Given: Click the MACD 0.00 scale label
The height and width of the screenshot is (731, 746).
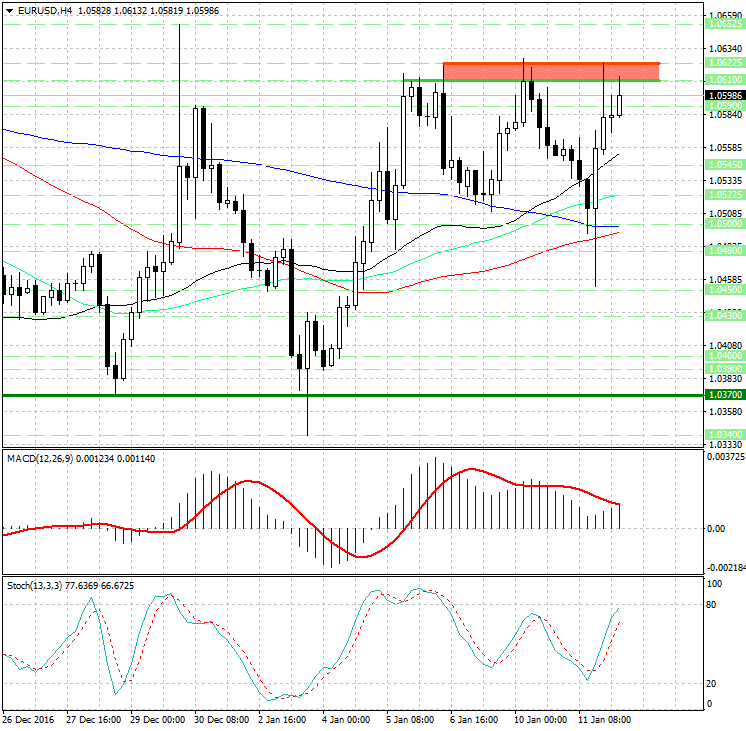Looking at the screenshot, I should [717, 528].
